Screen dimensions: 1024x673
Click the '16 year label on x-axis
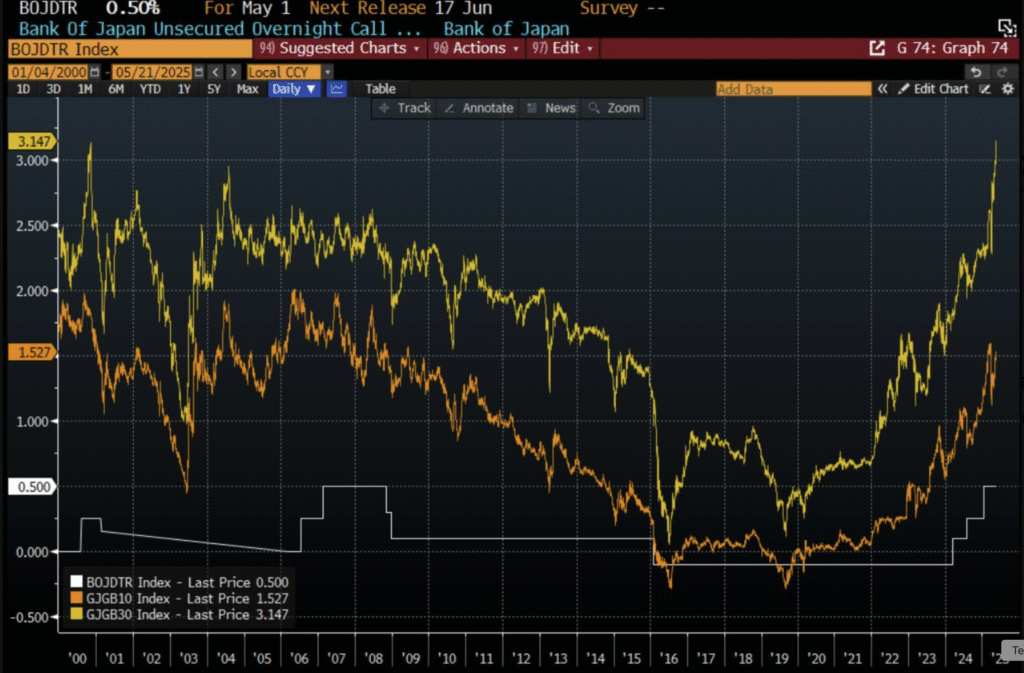[669, 658]
